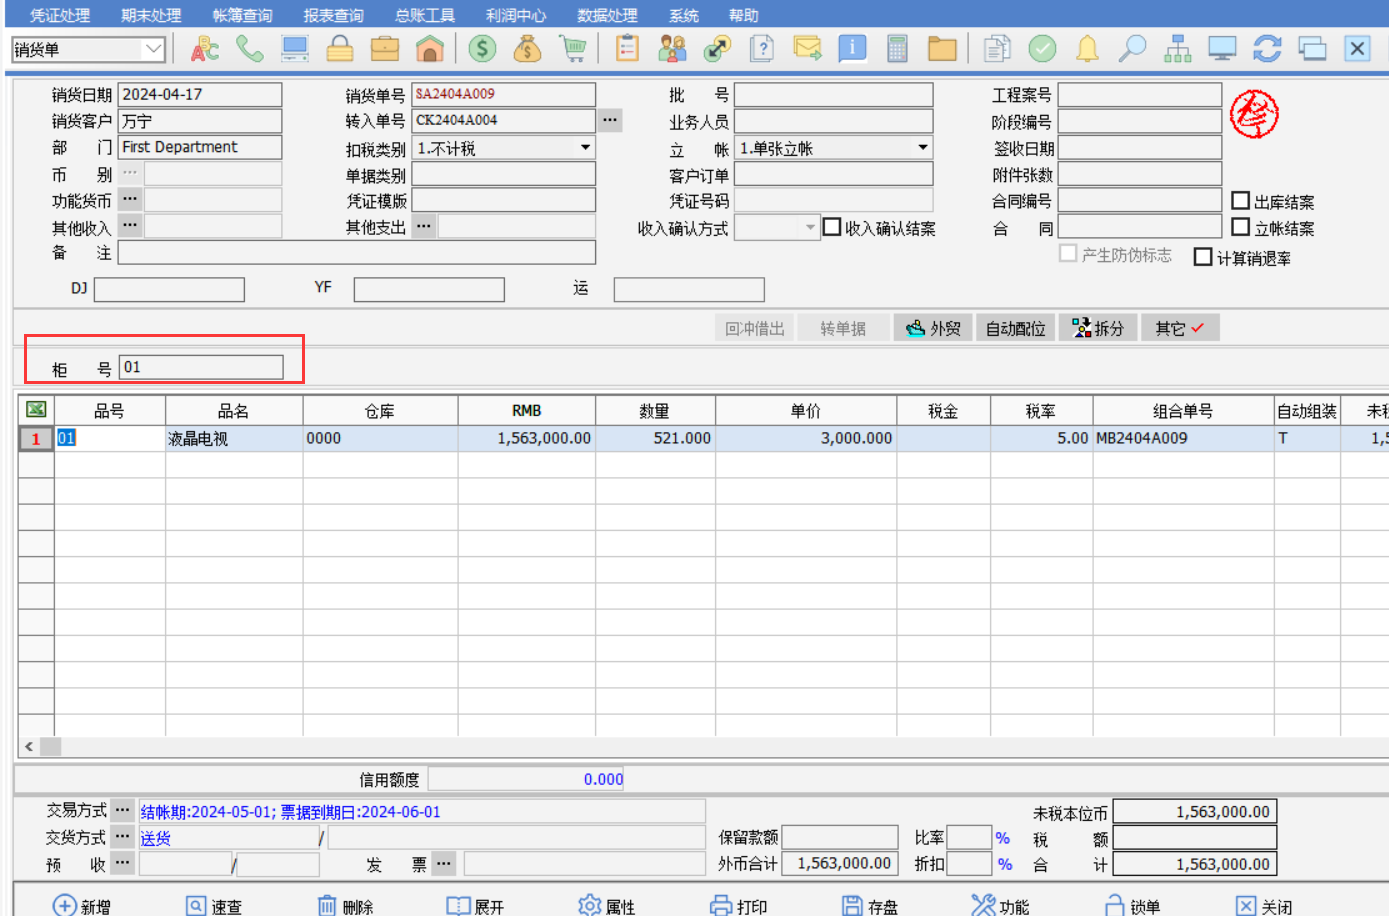
Task: Click the organization chart toolbar icon
Action: (1177, 48)
